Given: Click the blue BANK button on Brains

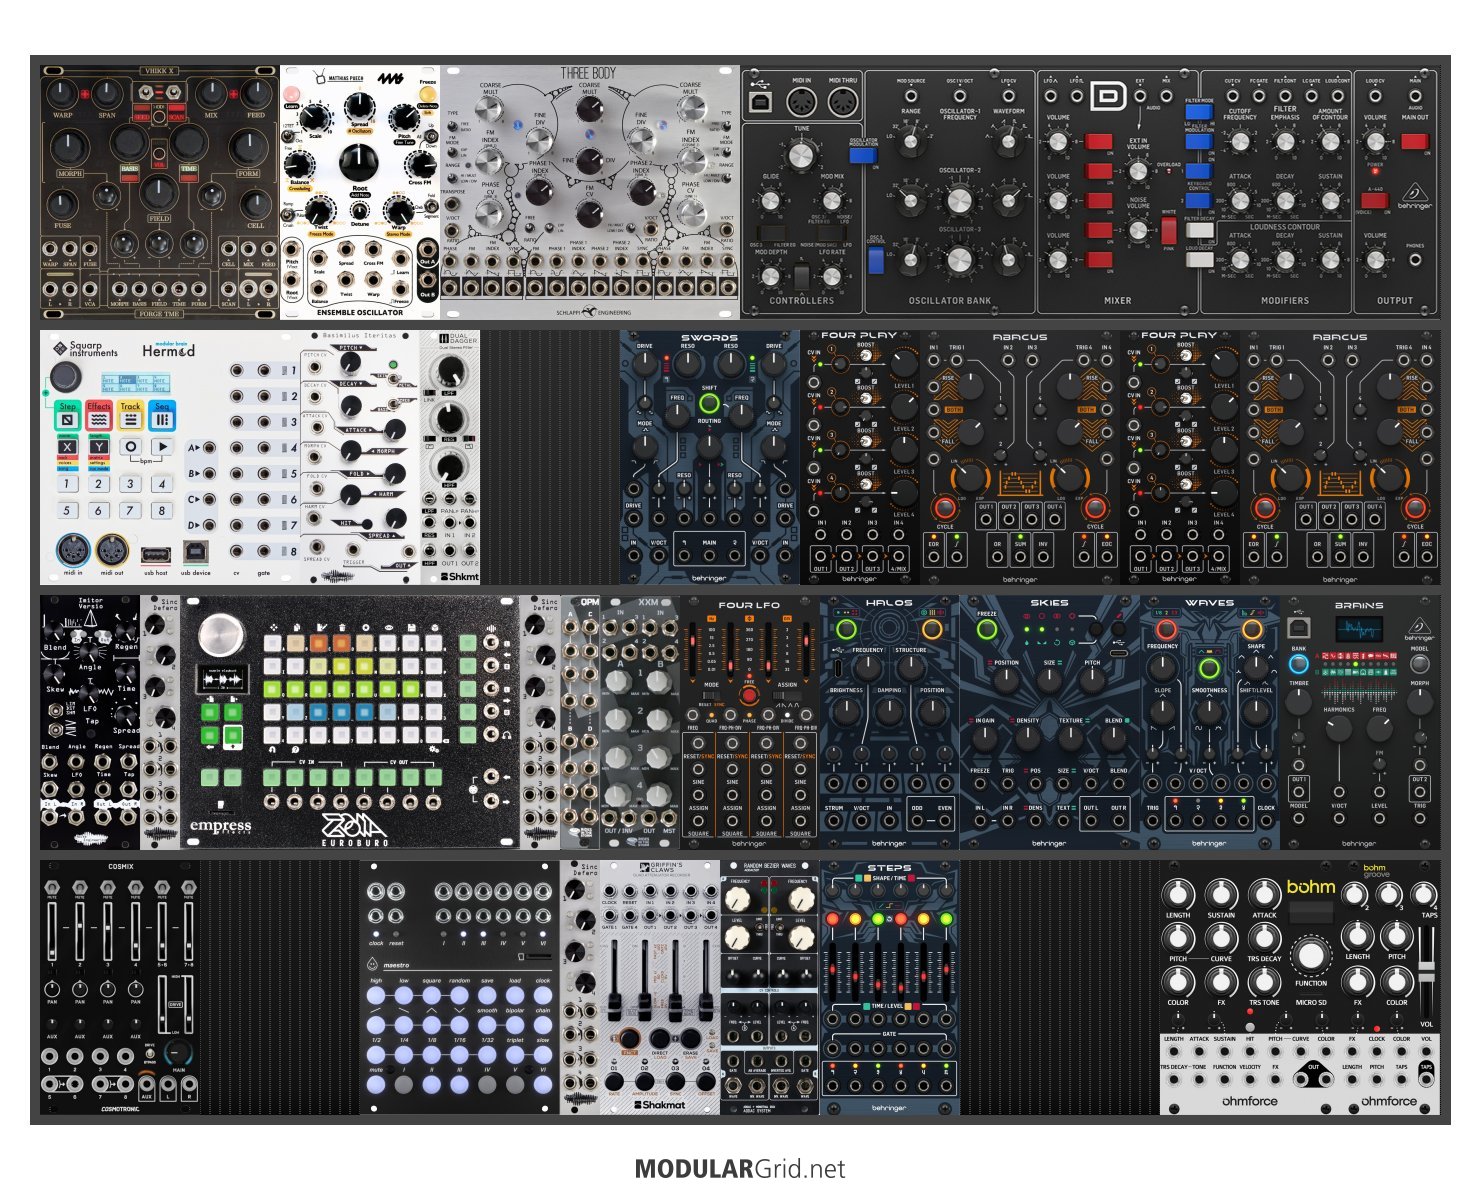Looking at the screenshot, I should [1298, 663].
